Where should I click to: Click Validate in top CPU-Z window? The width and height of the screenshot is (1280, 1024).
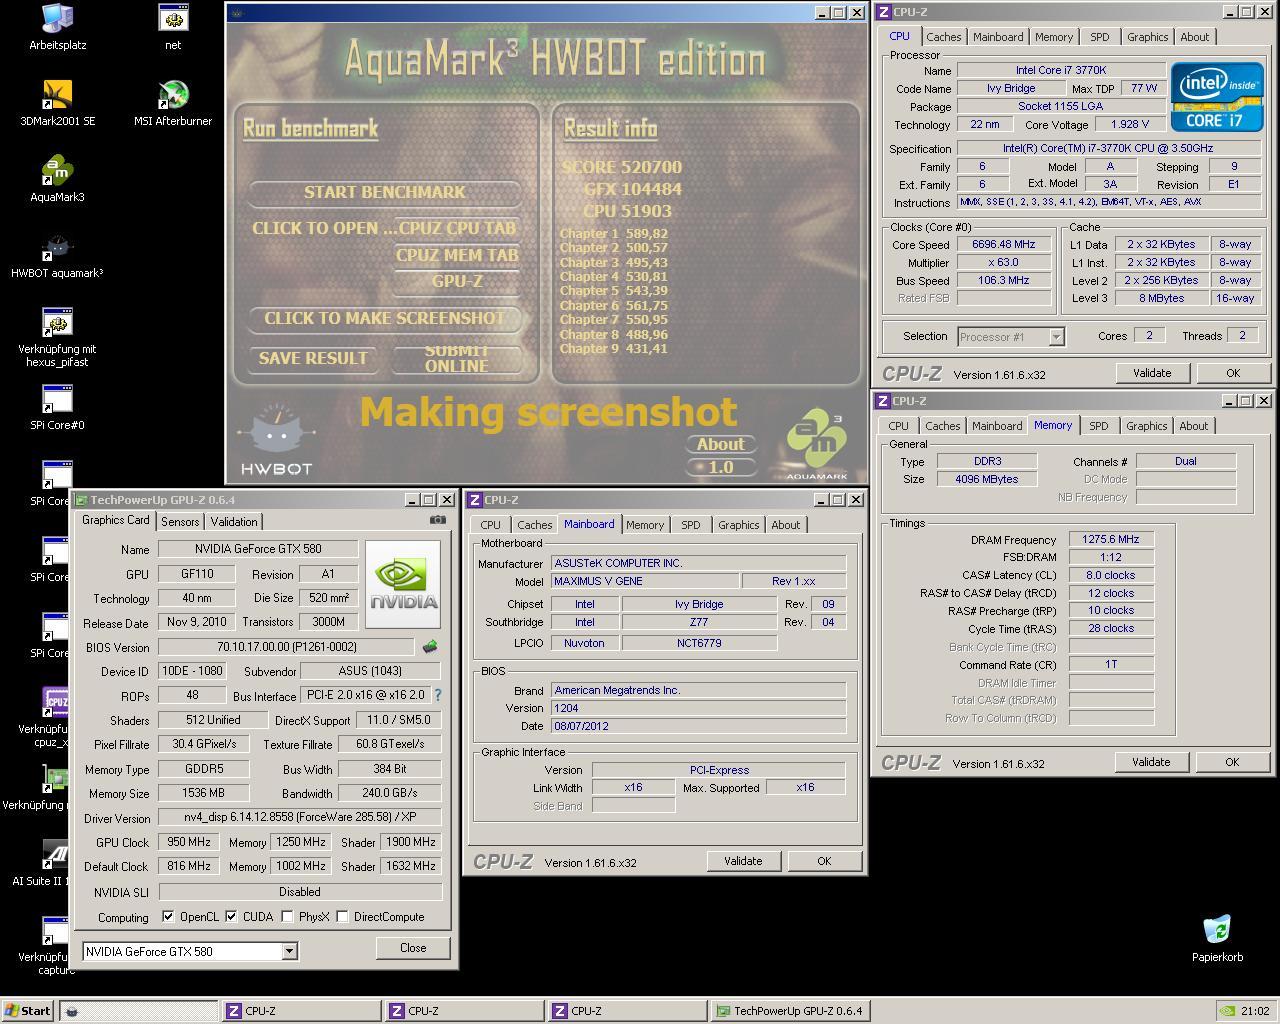[x=1152, y=373]
